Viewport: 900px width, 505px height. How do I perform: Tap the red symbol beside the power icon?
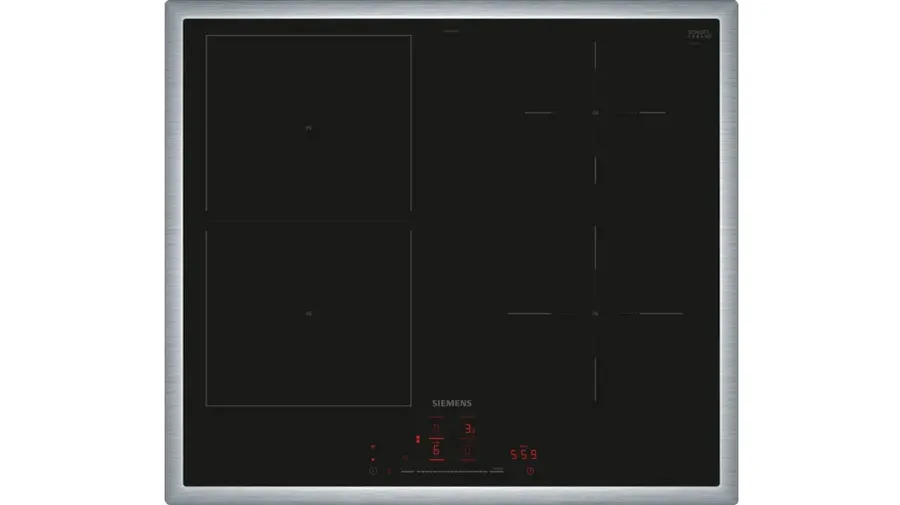[x=389, y=471]
